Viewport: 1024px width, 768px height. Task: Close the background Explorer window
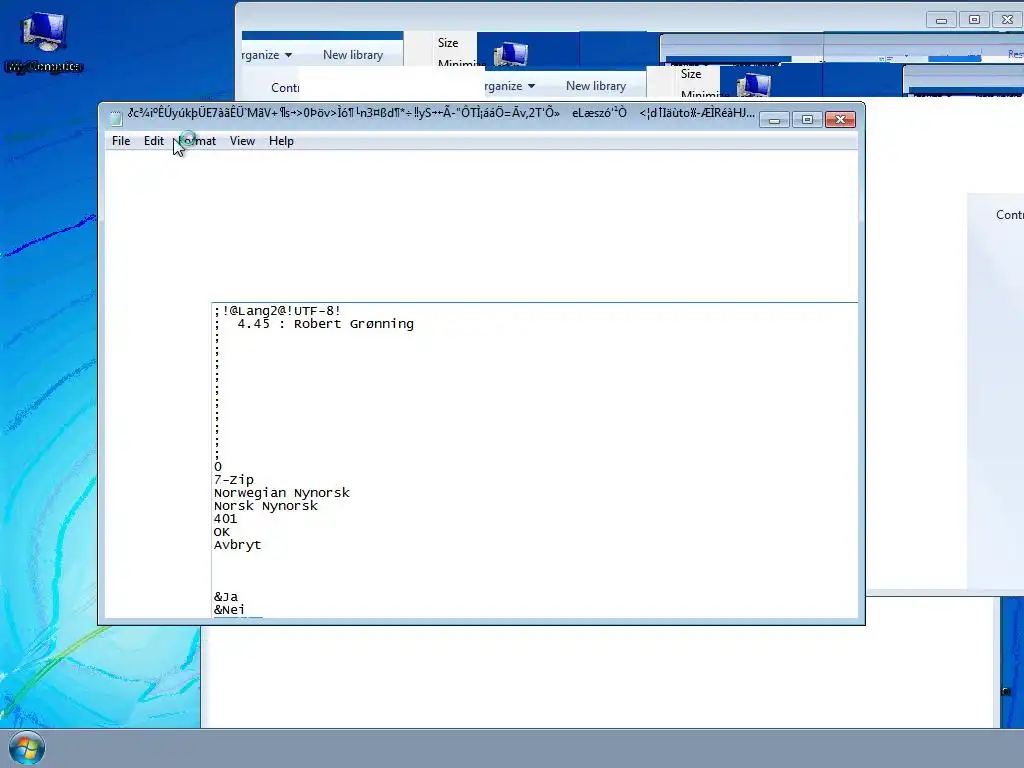click(1008, 20)
